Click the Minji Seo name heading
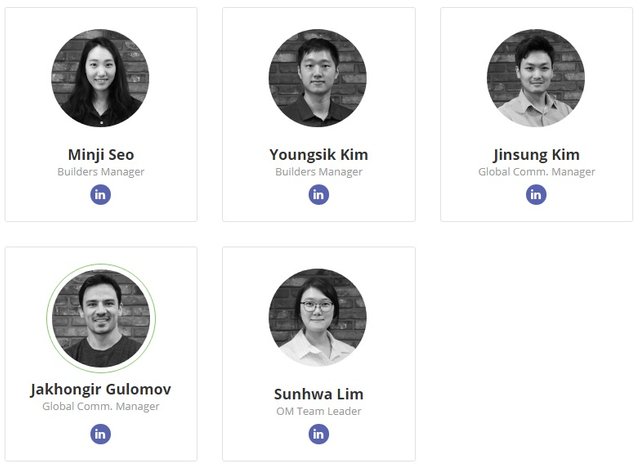The image size is (640, 468). [100, 154]
